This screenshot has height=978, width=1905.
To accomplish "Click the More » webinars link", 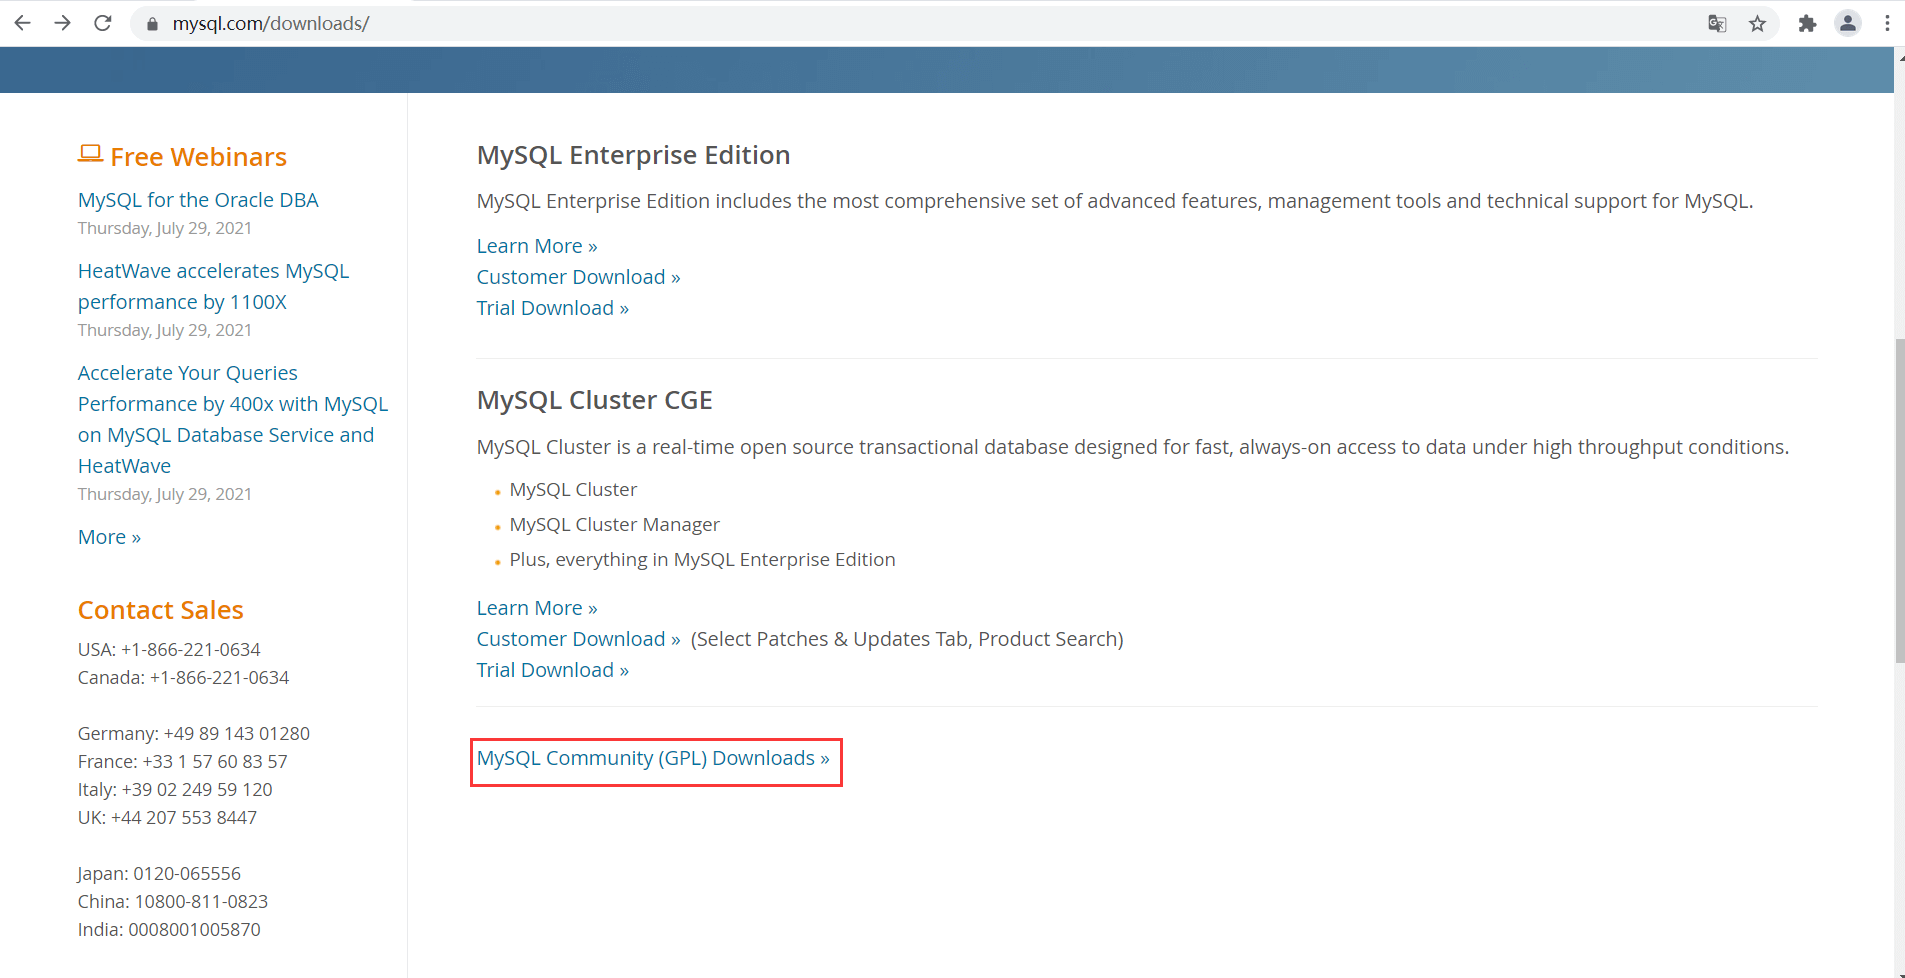I will 109,537.
